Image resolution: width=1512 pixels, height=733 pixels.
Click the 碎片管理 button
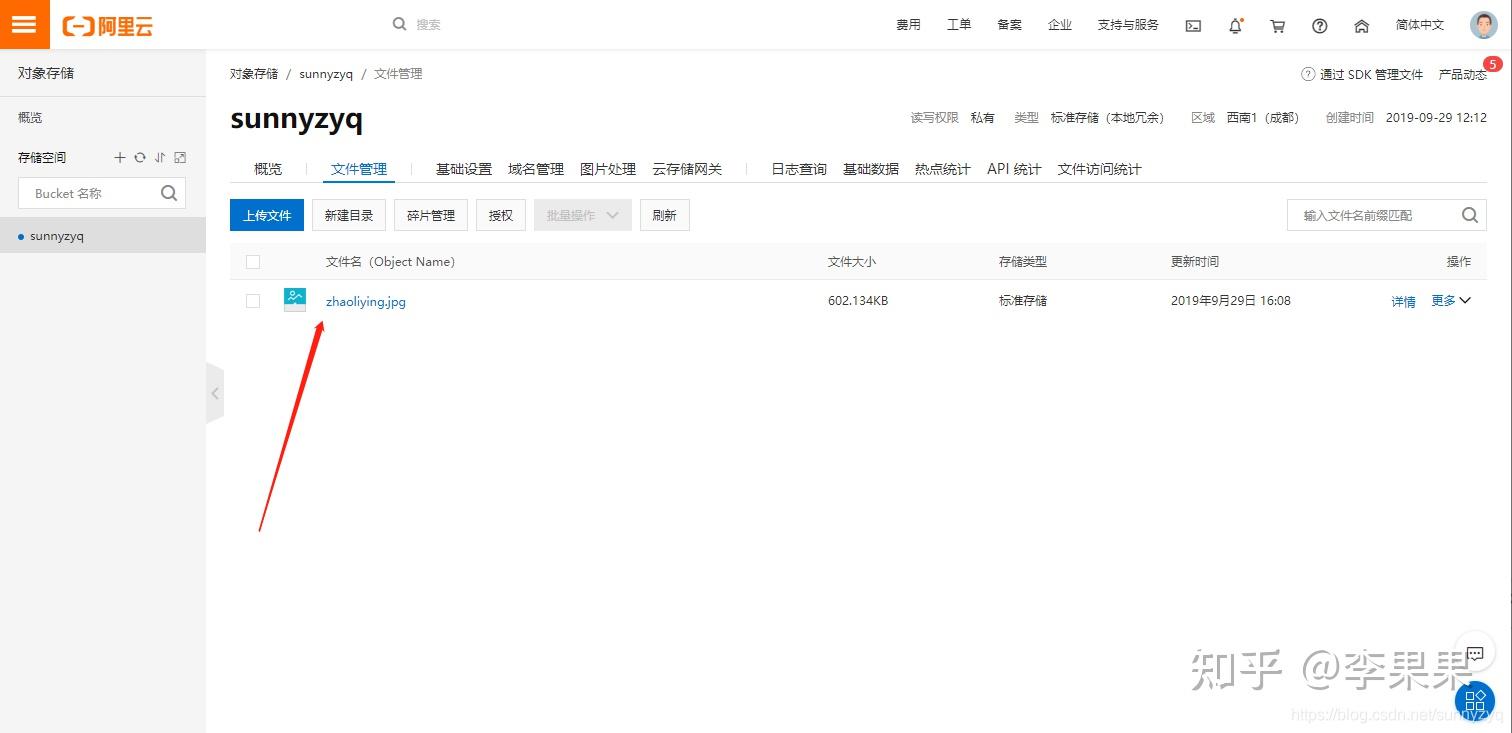tap(431, 215)
